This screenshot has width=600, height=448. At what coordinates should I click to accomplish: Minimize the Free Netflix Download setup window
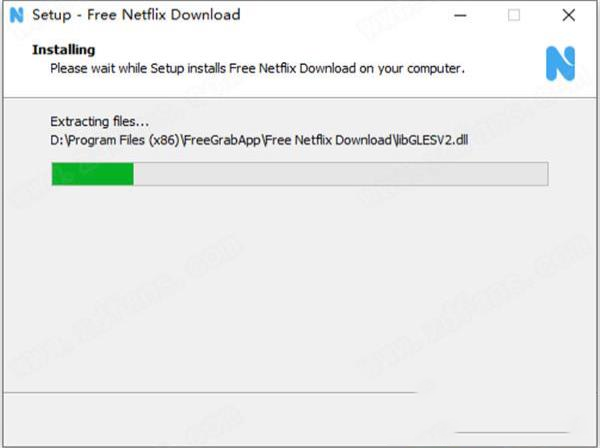[460, 16]
